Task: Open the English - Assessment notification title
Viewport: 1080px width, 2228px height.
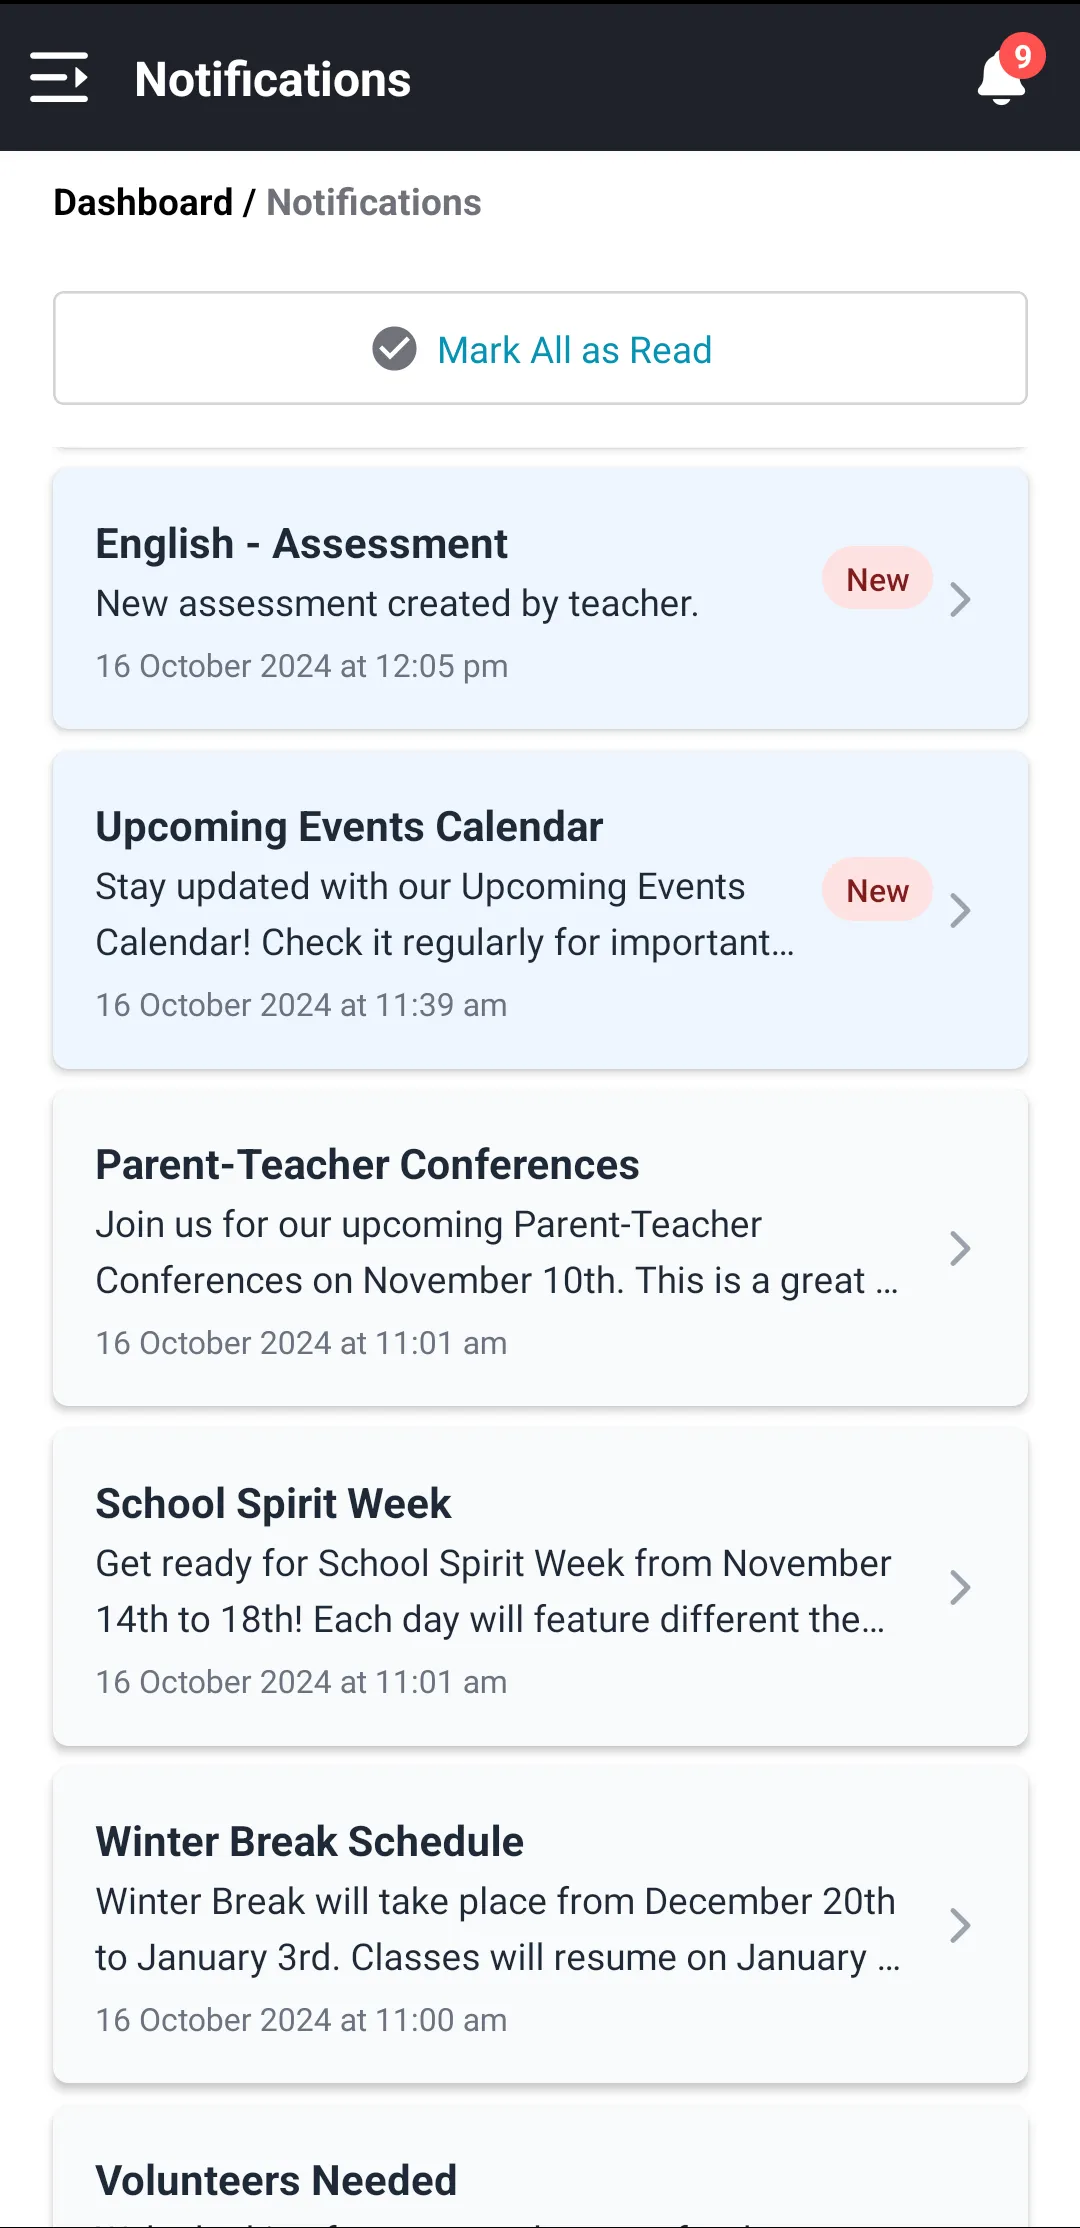Action: [x=301, y=544]
